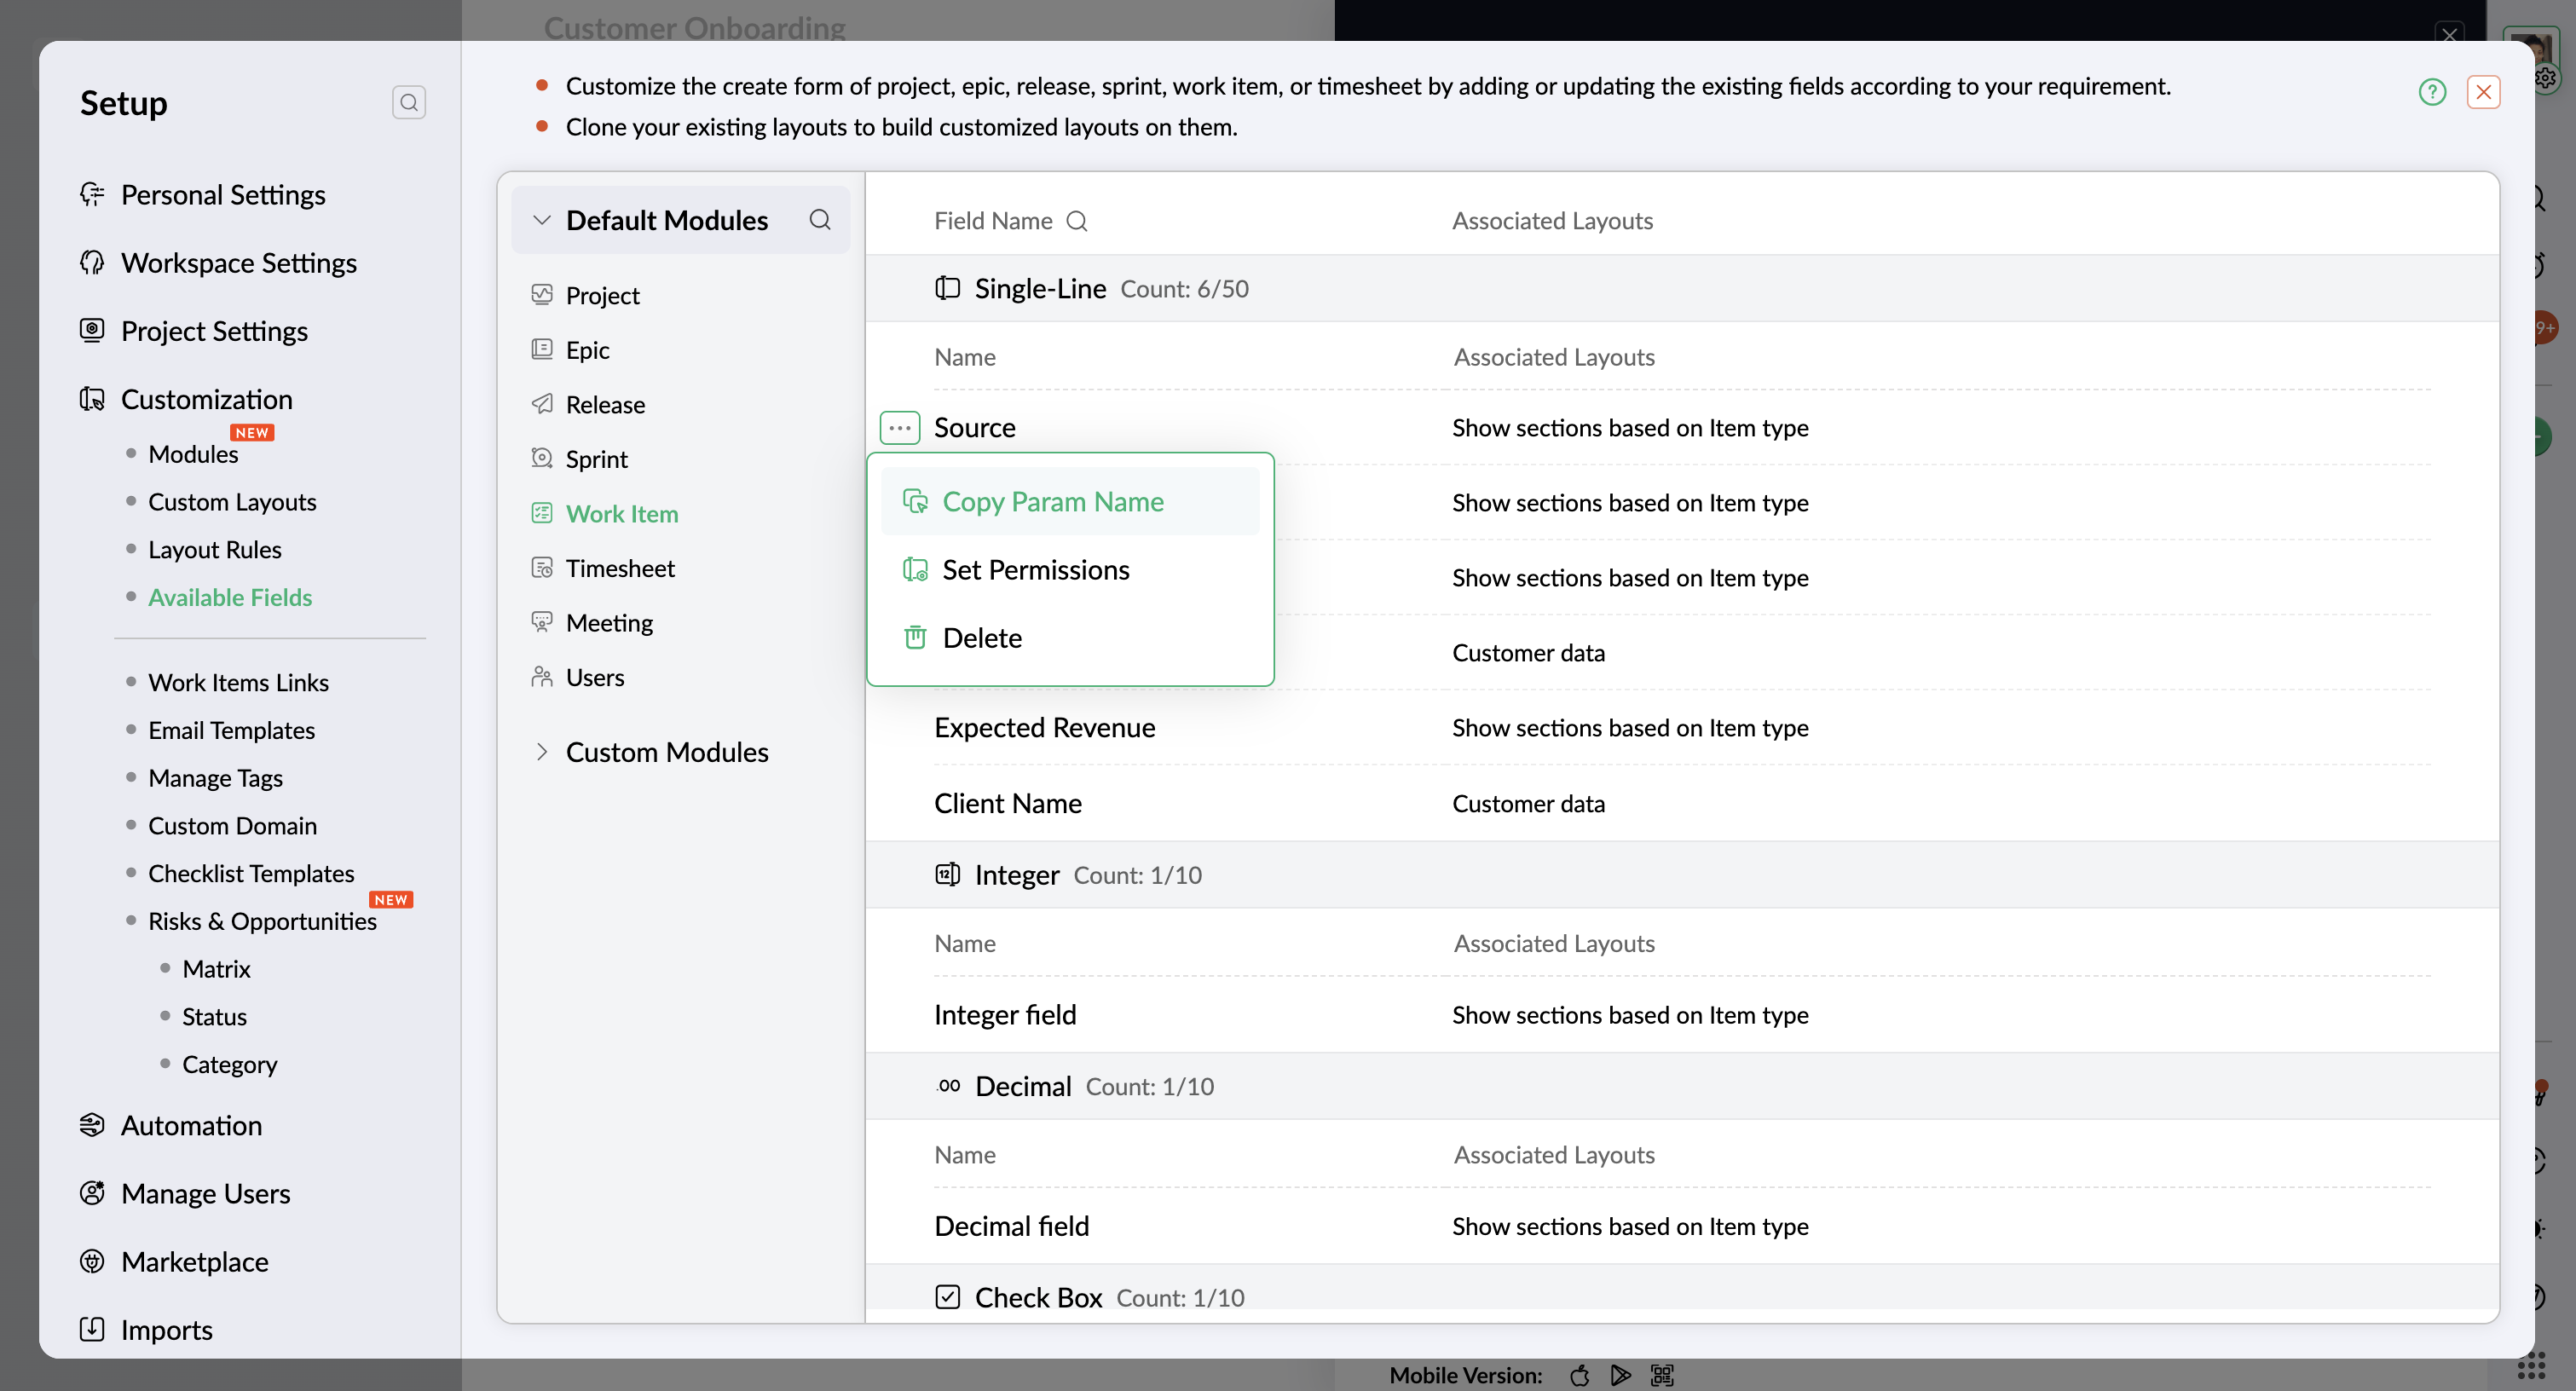Open the help question mark icon
This screenshot has height=1391, width=2576.
tap(2431, 92)
